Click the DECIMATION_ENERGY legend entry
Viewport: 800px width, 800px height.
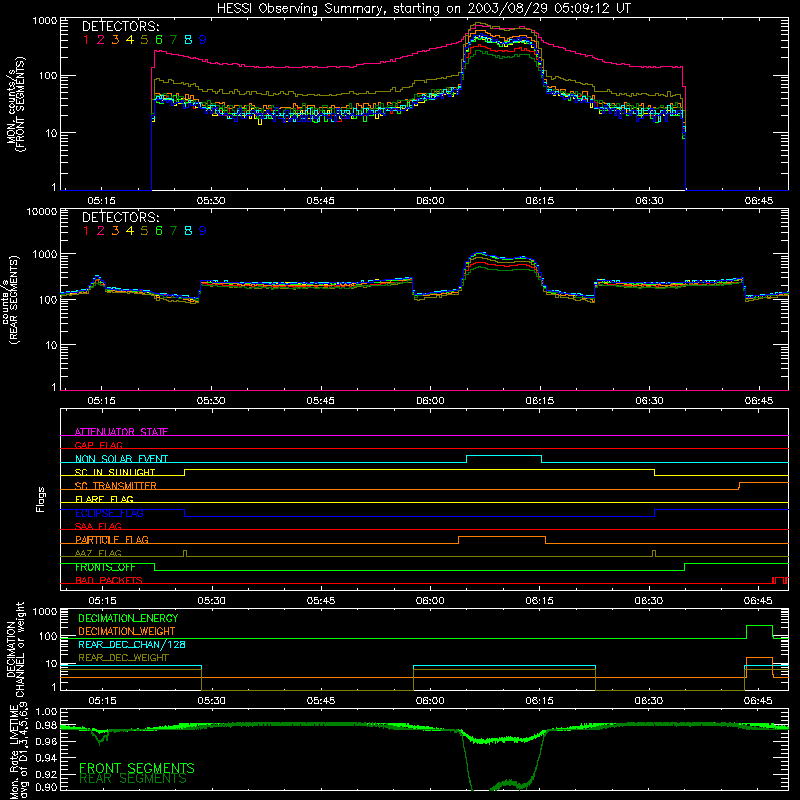[x=128, y=618]
